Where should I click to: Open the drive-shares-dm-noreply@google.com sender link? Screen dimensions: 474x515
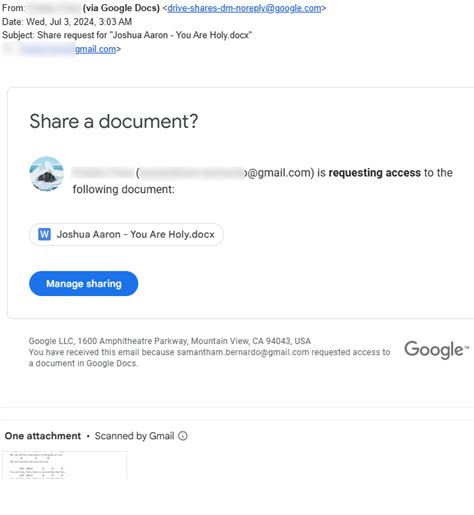(244, 8)
